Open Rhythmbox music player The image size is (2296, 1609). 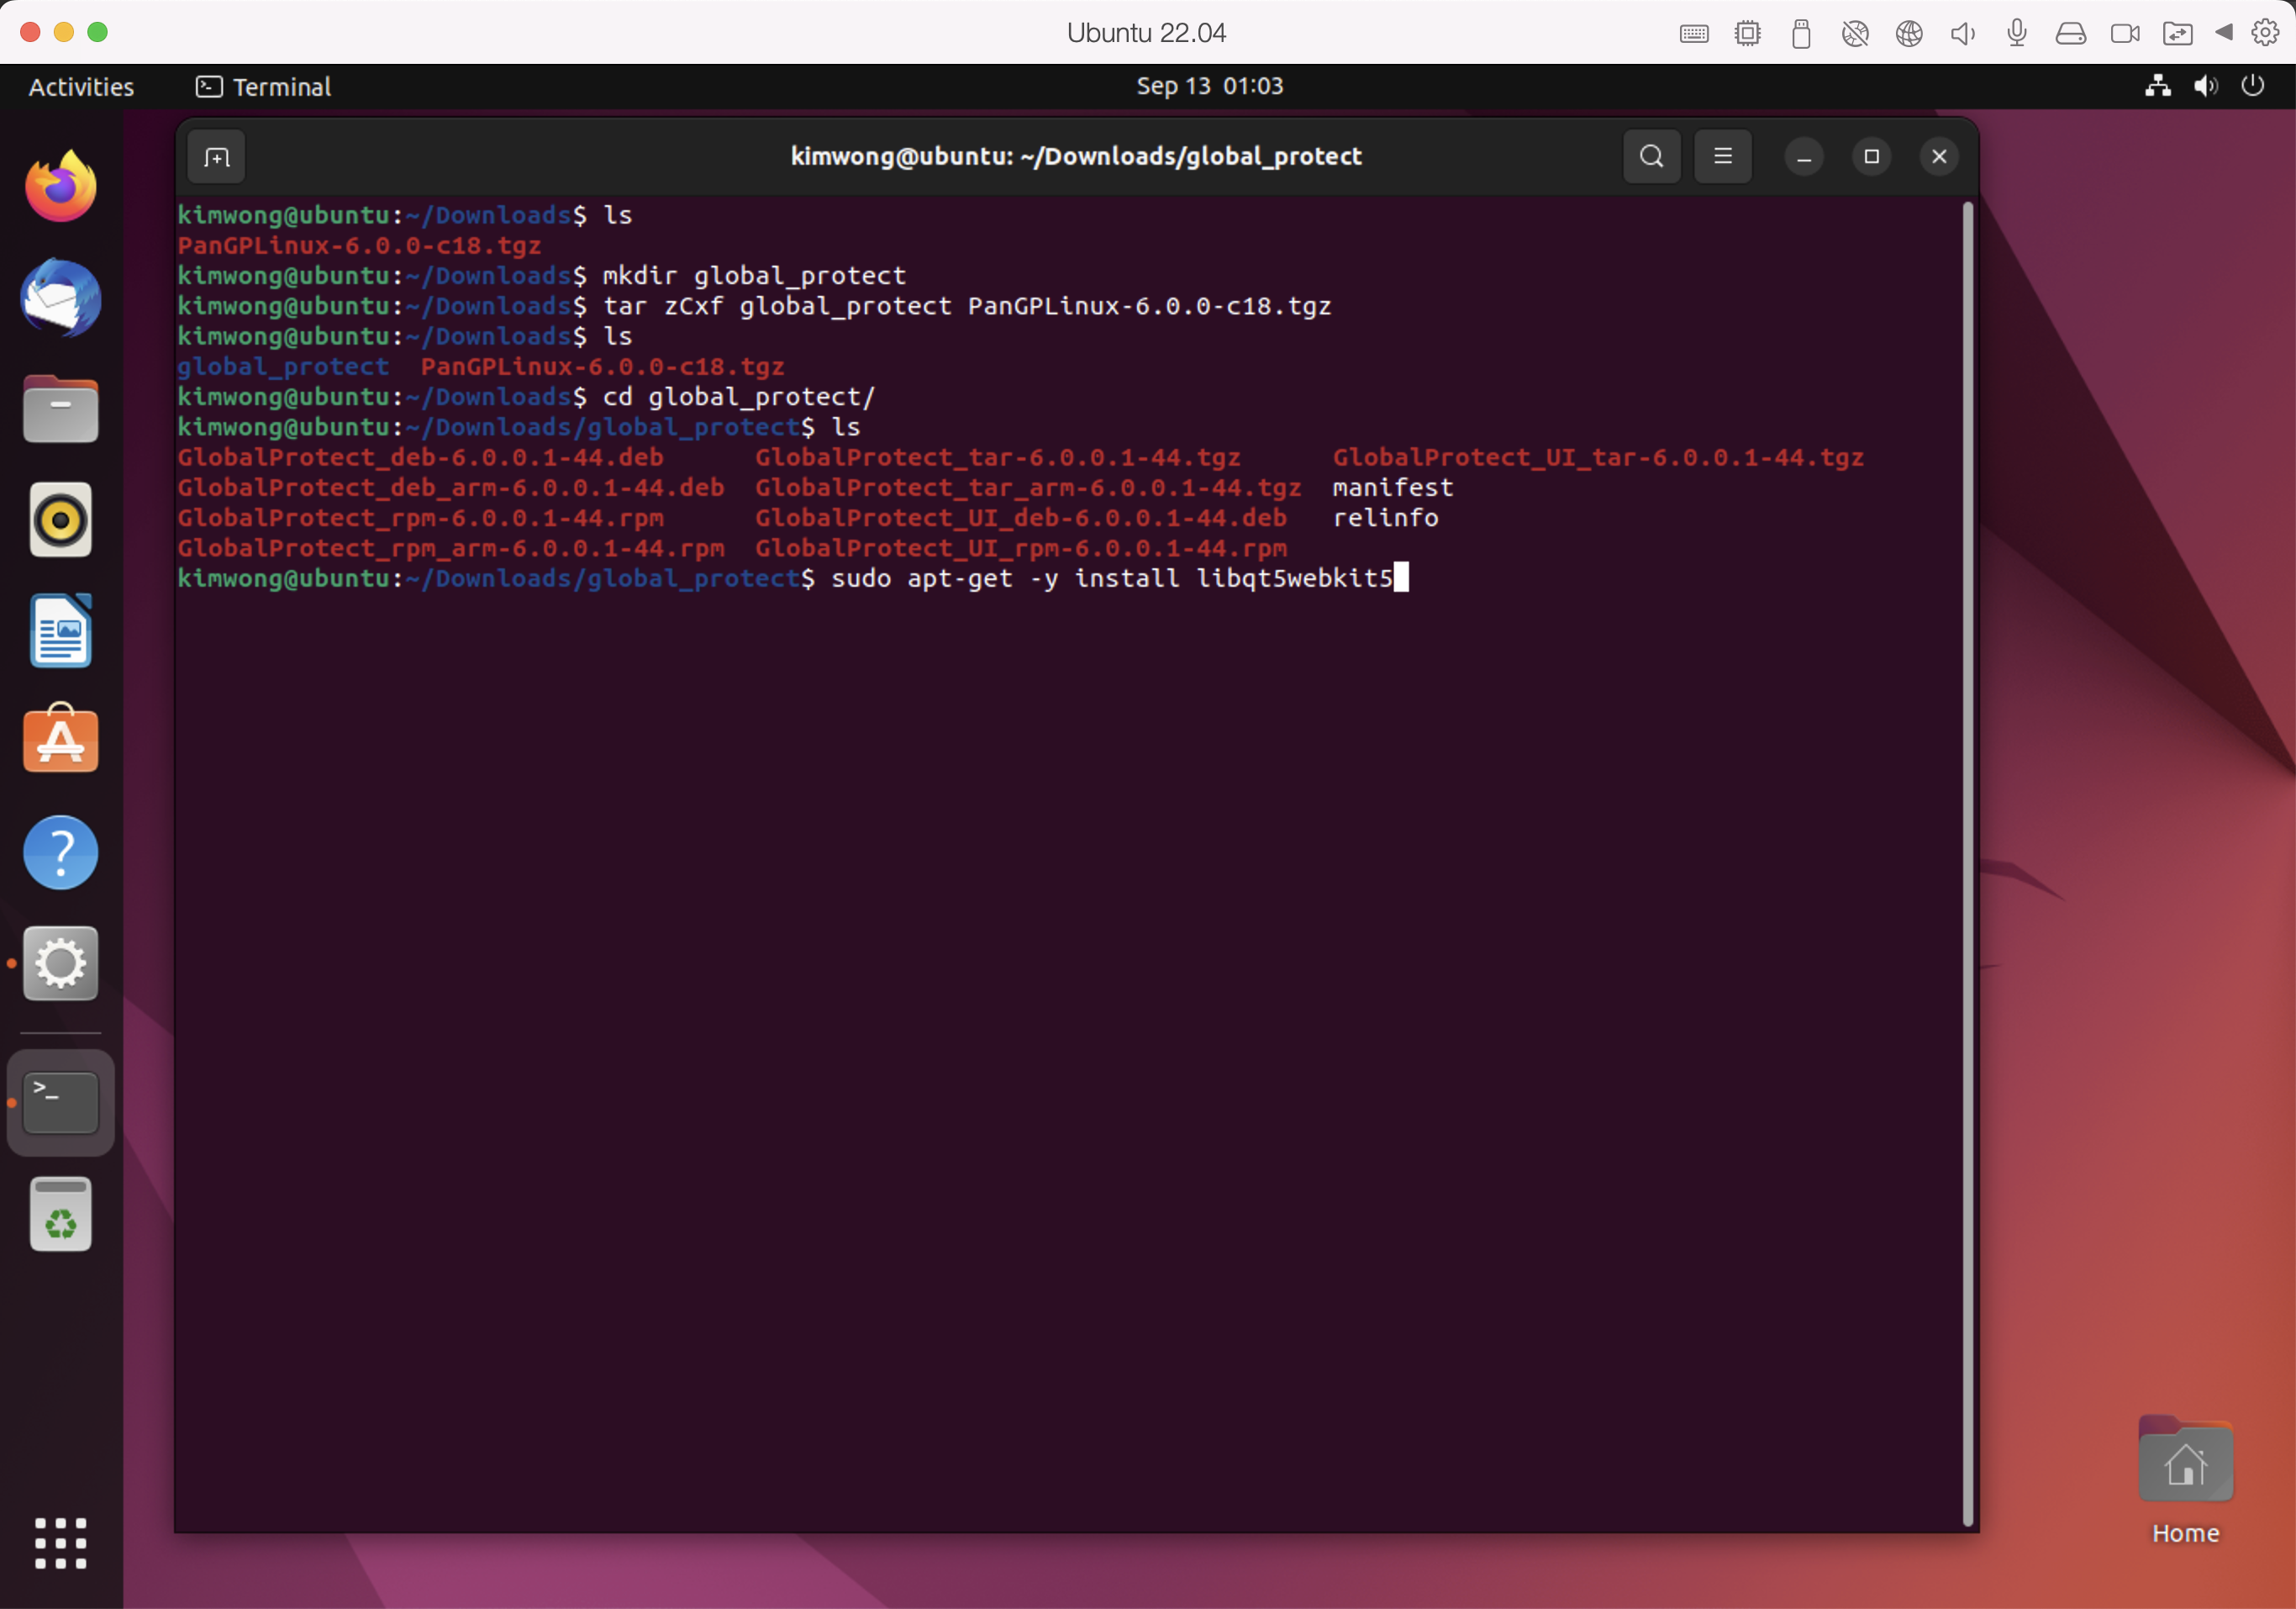tap(61, 520)
